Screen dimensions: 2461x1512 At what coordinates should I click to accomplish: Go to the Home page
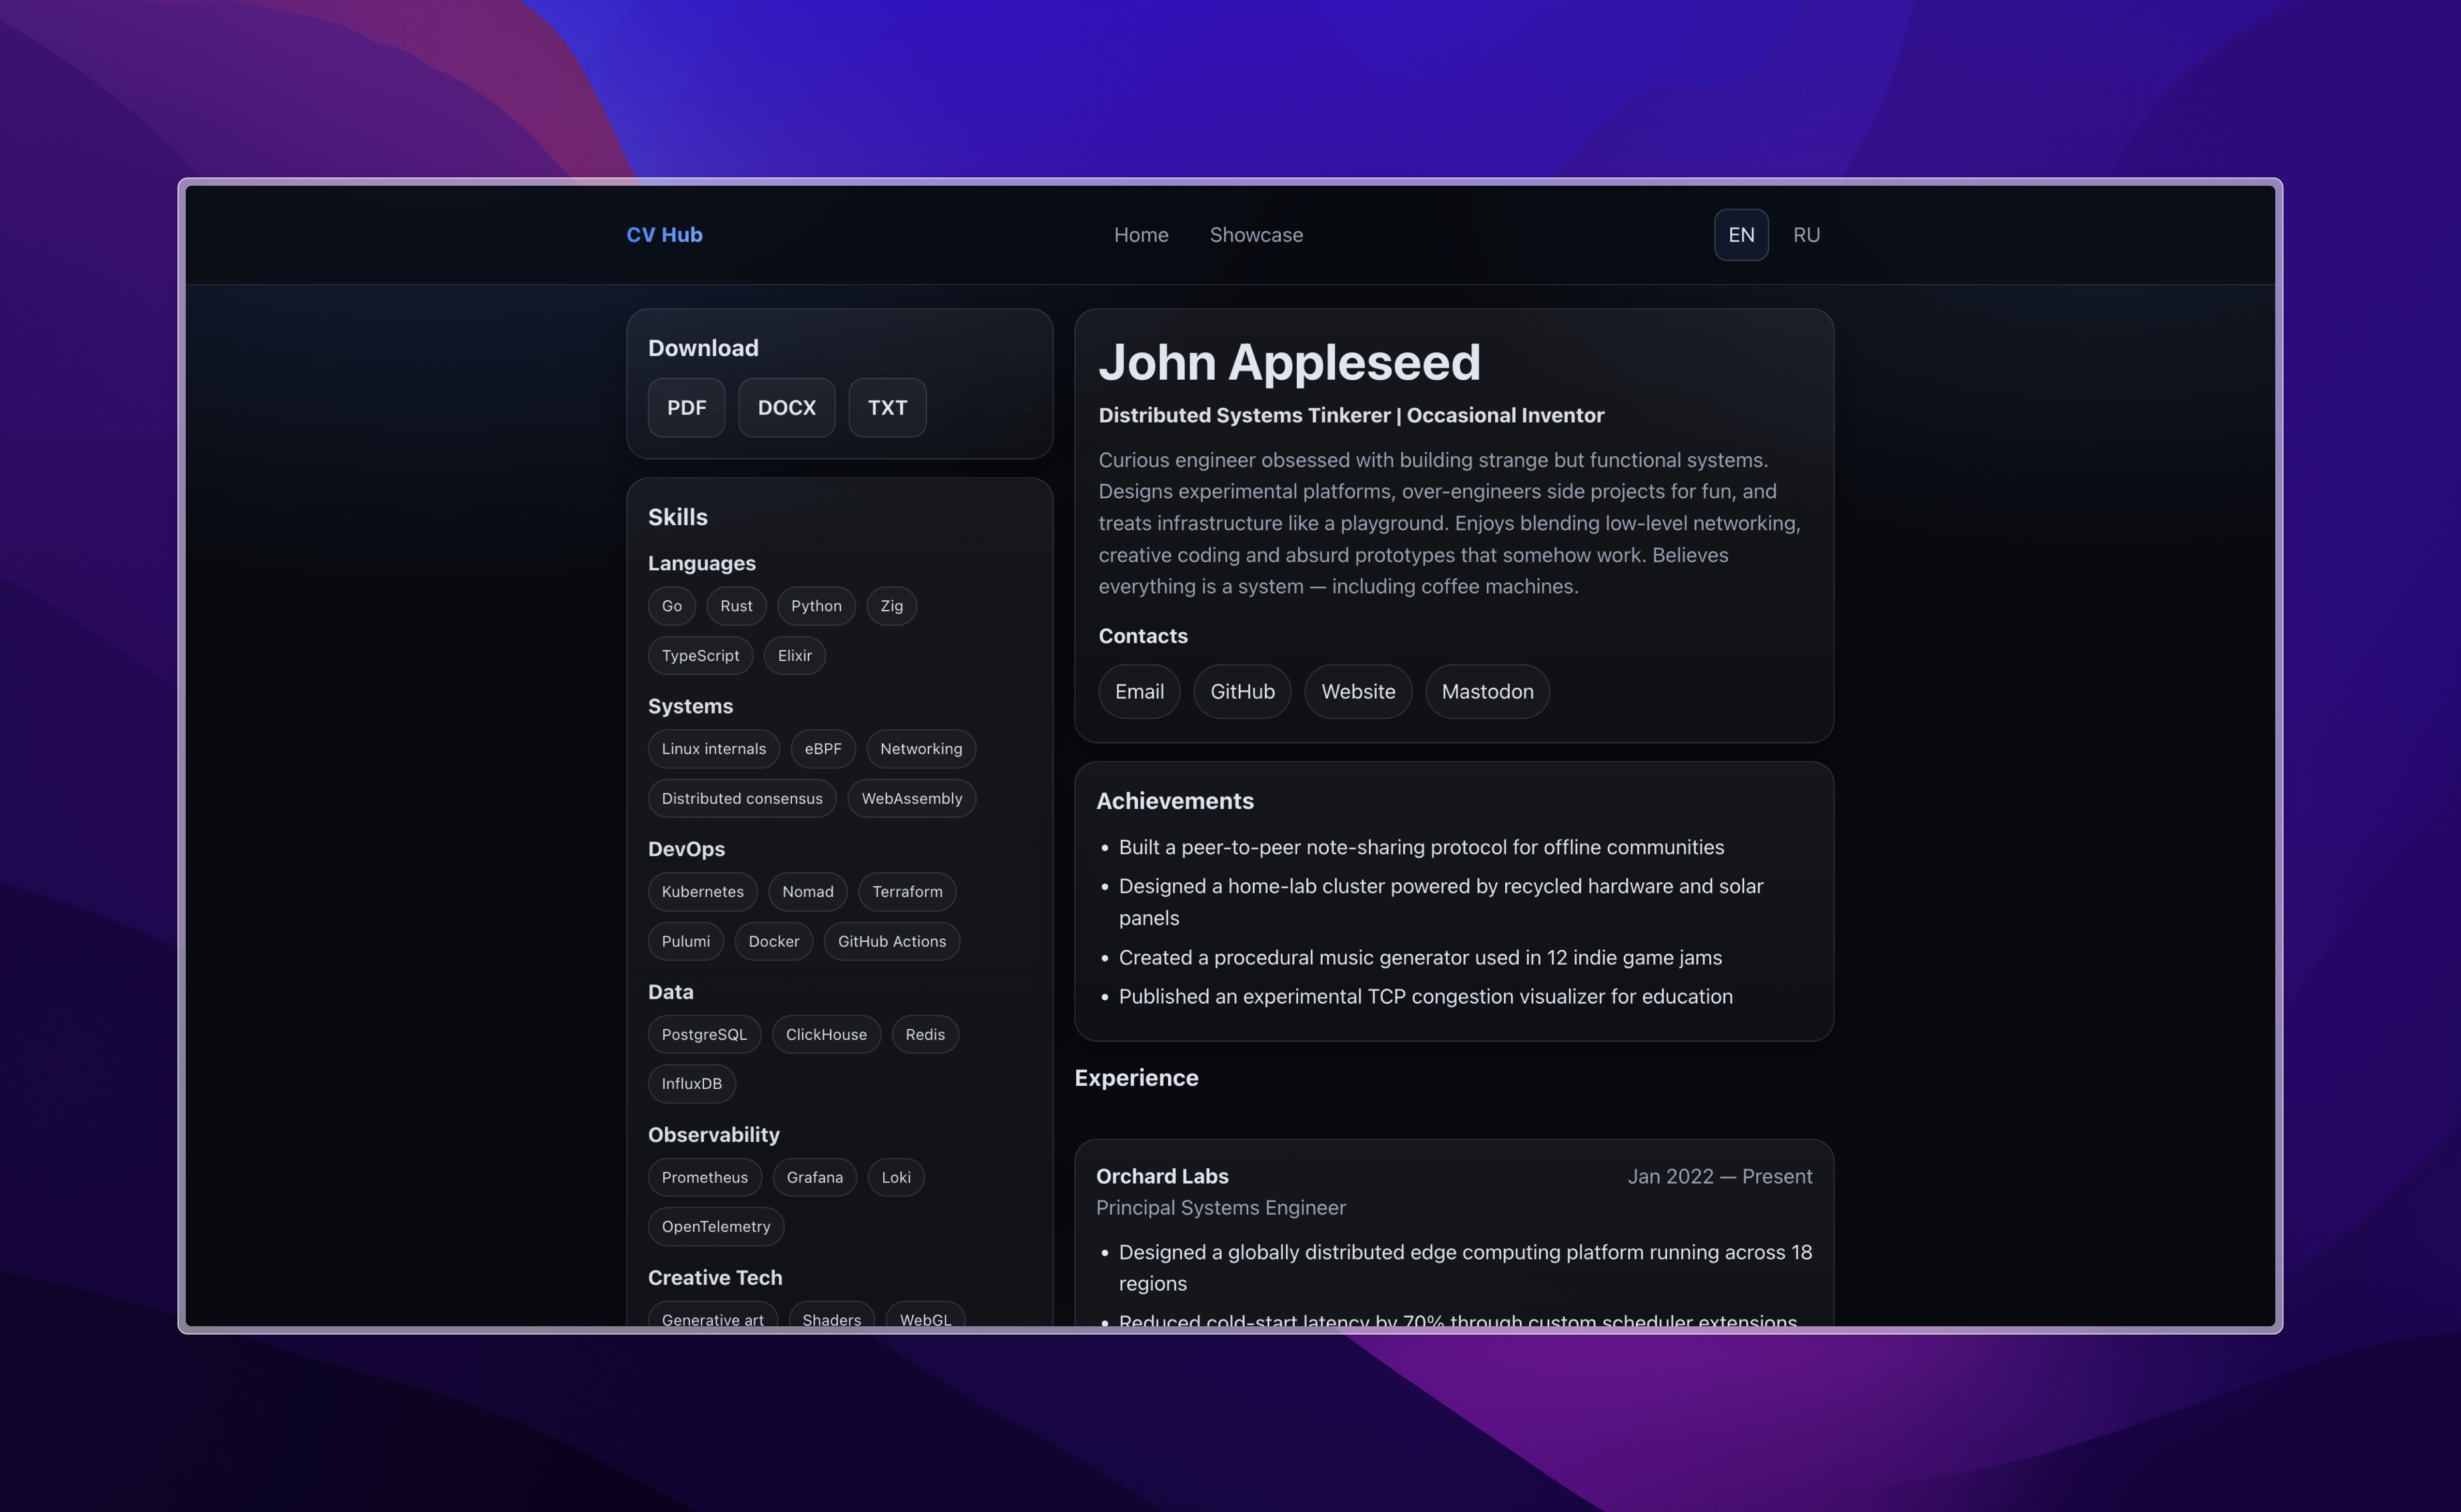click(1141, 235)
